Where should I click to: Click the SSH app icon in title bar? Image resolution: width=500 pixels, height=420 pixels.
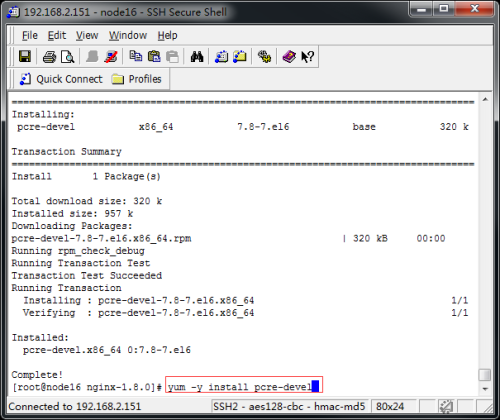point(13,12)
